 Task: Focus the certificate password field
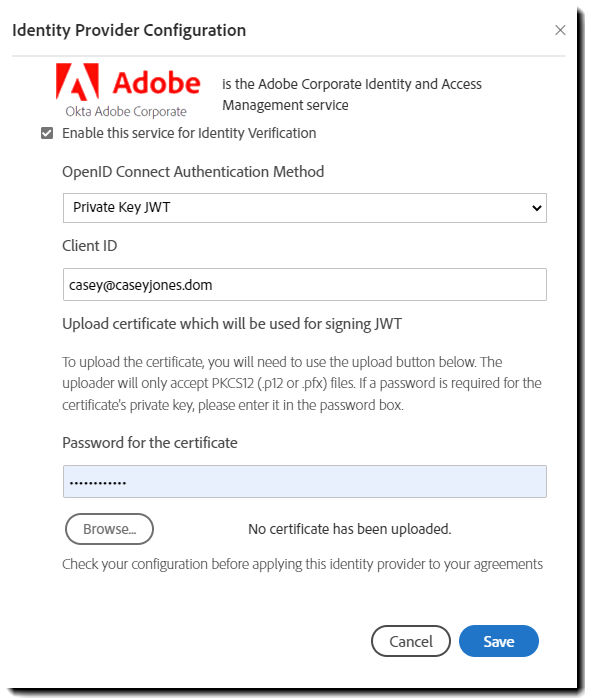coord(304,482)
